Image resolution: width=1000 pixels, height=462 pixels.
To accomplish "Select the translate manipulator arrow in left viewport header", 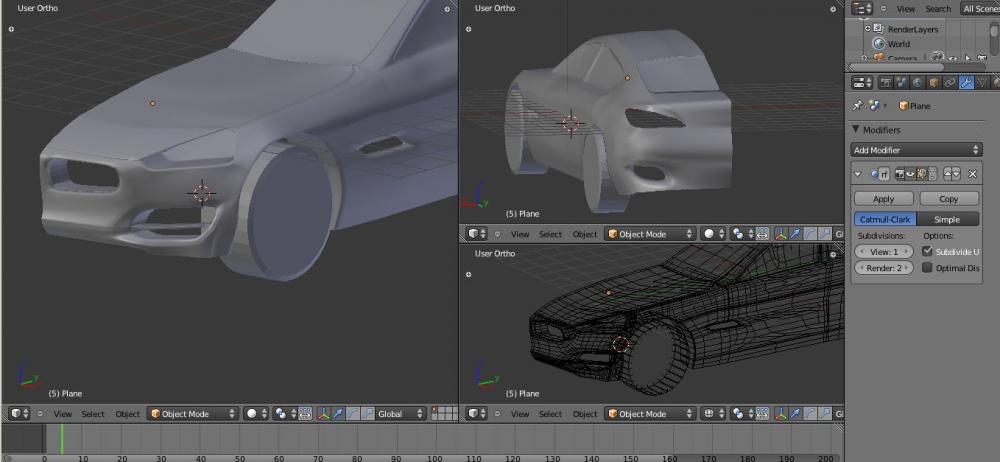I will [338, 413].
